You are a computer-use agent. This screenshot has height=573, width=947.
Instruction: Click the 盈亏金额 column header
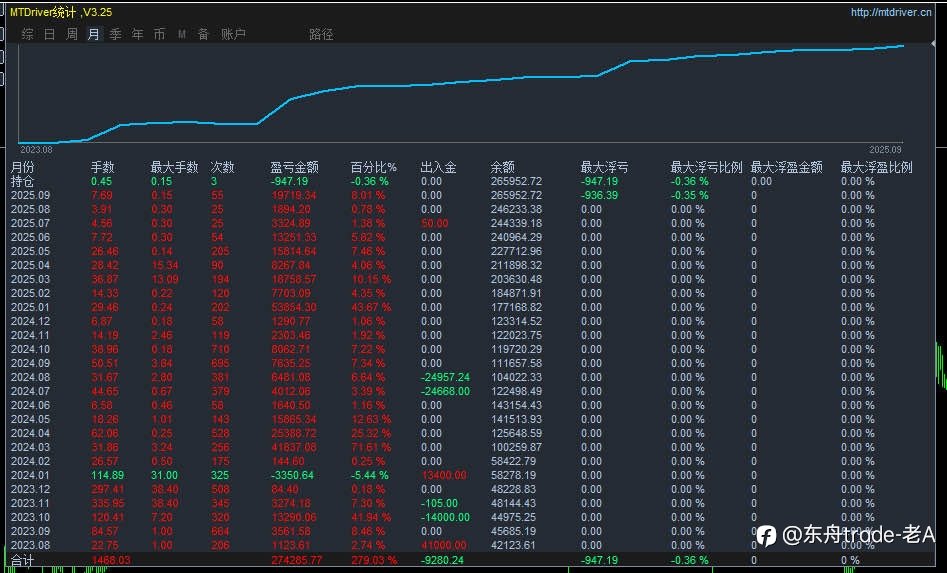pyautogui.click(x=294, y=167)
